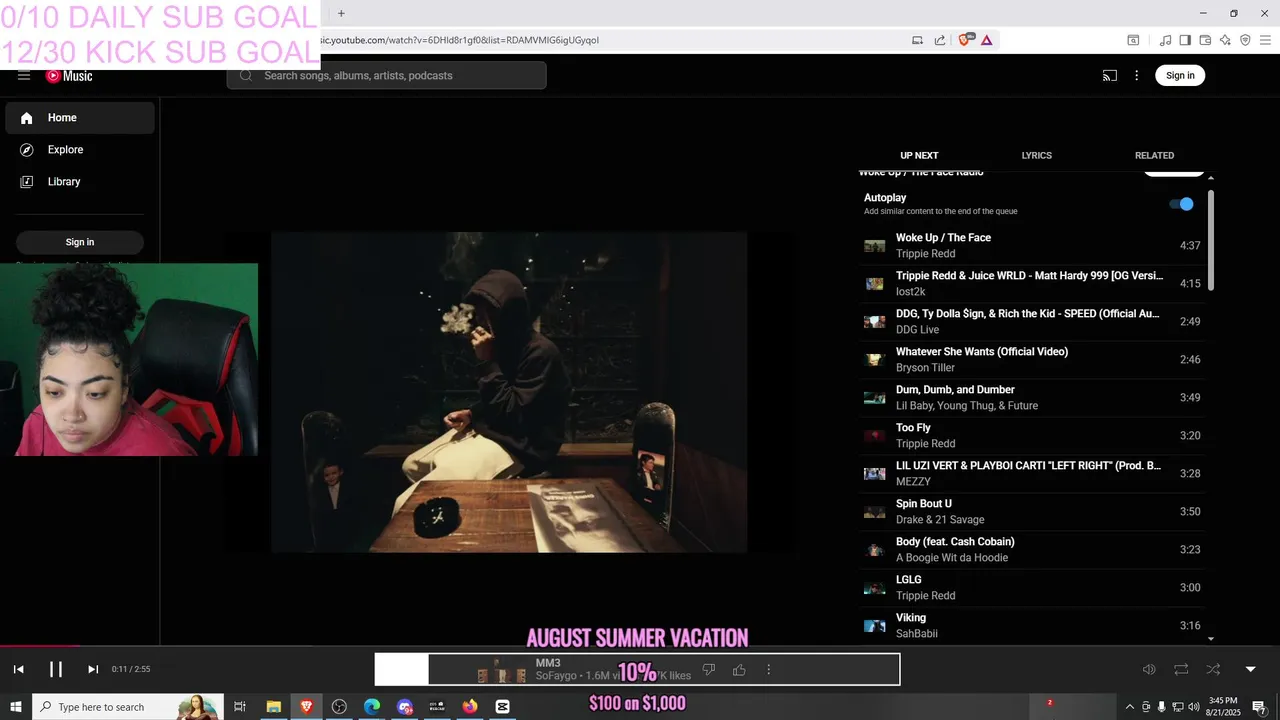Play Dum, Dumb, and Dumber track
1280x720 pixels.
point(1032,398)
